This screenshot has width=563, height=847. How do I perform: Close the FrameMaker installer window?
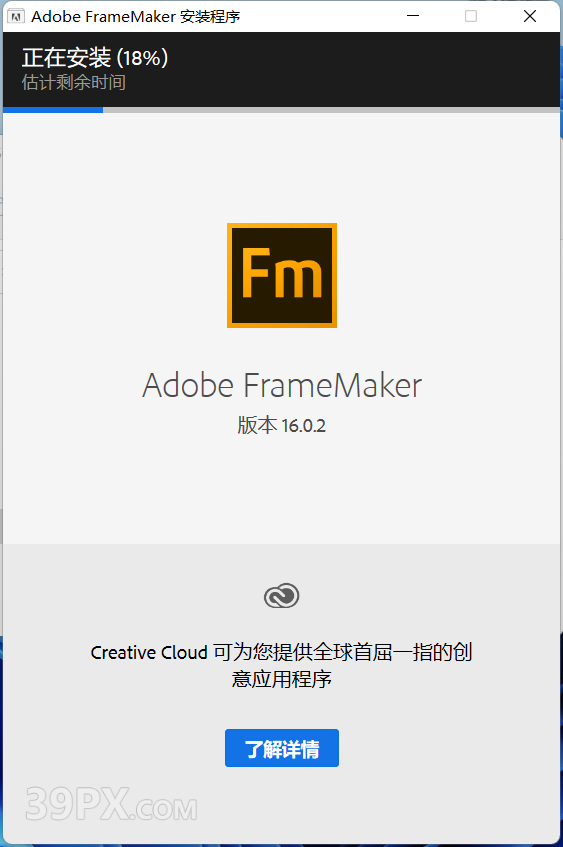click(530, 16)
